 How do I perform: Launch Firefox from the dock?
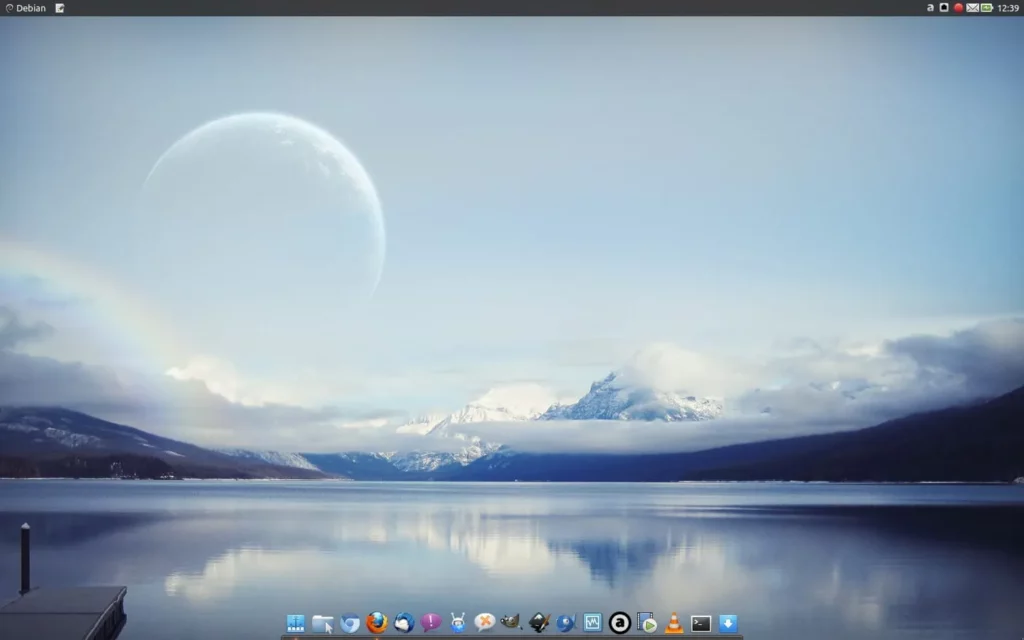[376, 623]
